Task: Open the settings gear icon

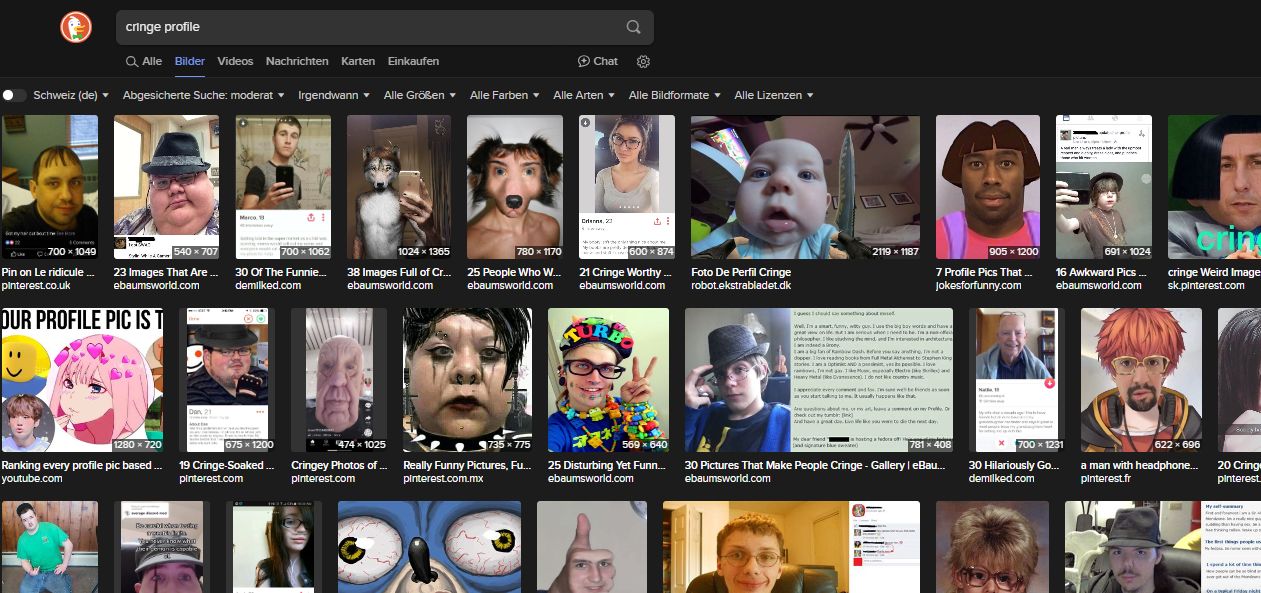Action: click(643, 61)
